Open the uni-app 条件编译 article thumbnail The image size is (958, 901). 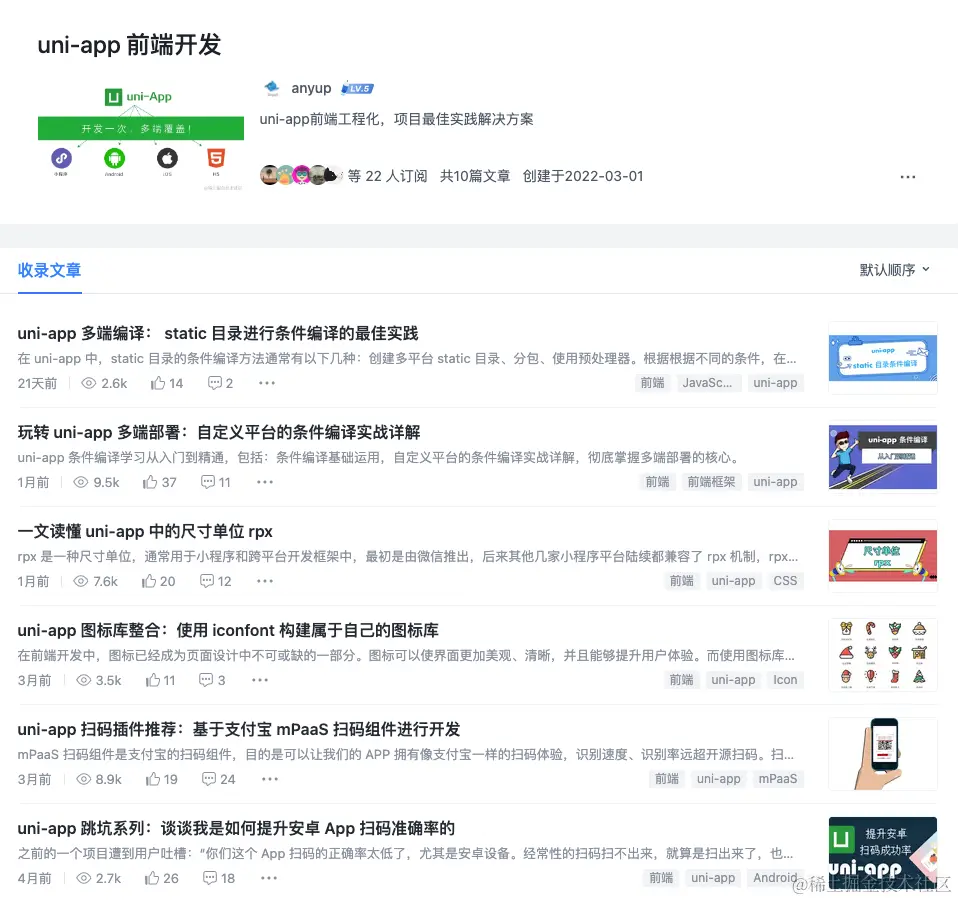[x=883, y=457]
